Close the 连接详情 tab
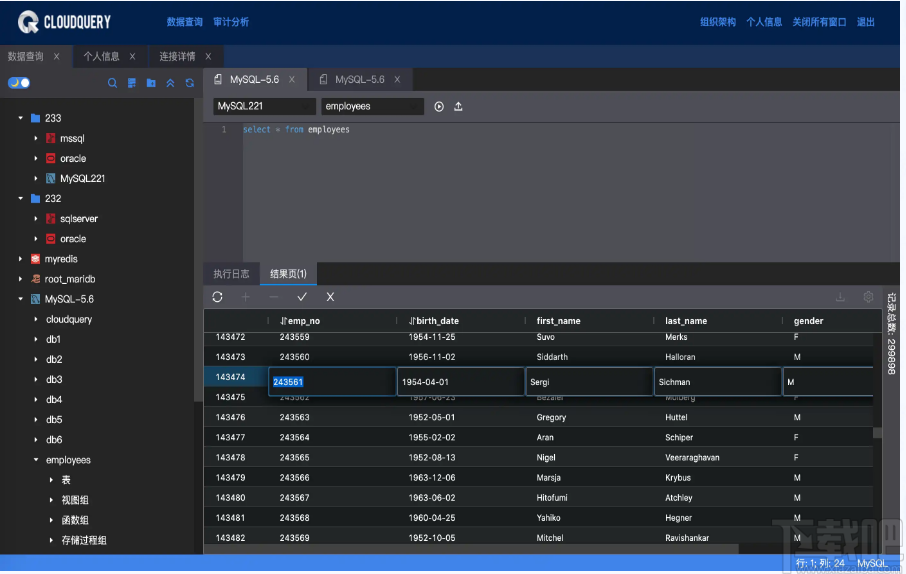 pyautogui.click(x=208, y=57)
